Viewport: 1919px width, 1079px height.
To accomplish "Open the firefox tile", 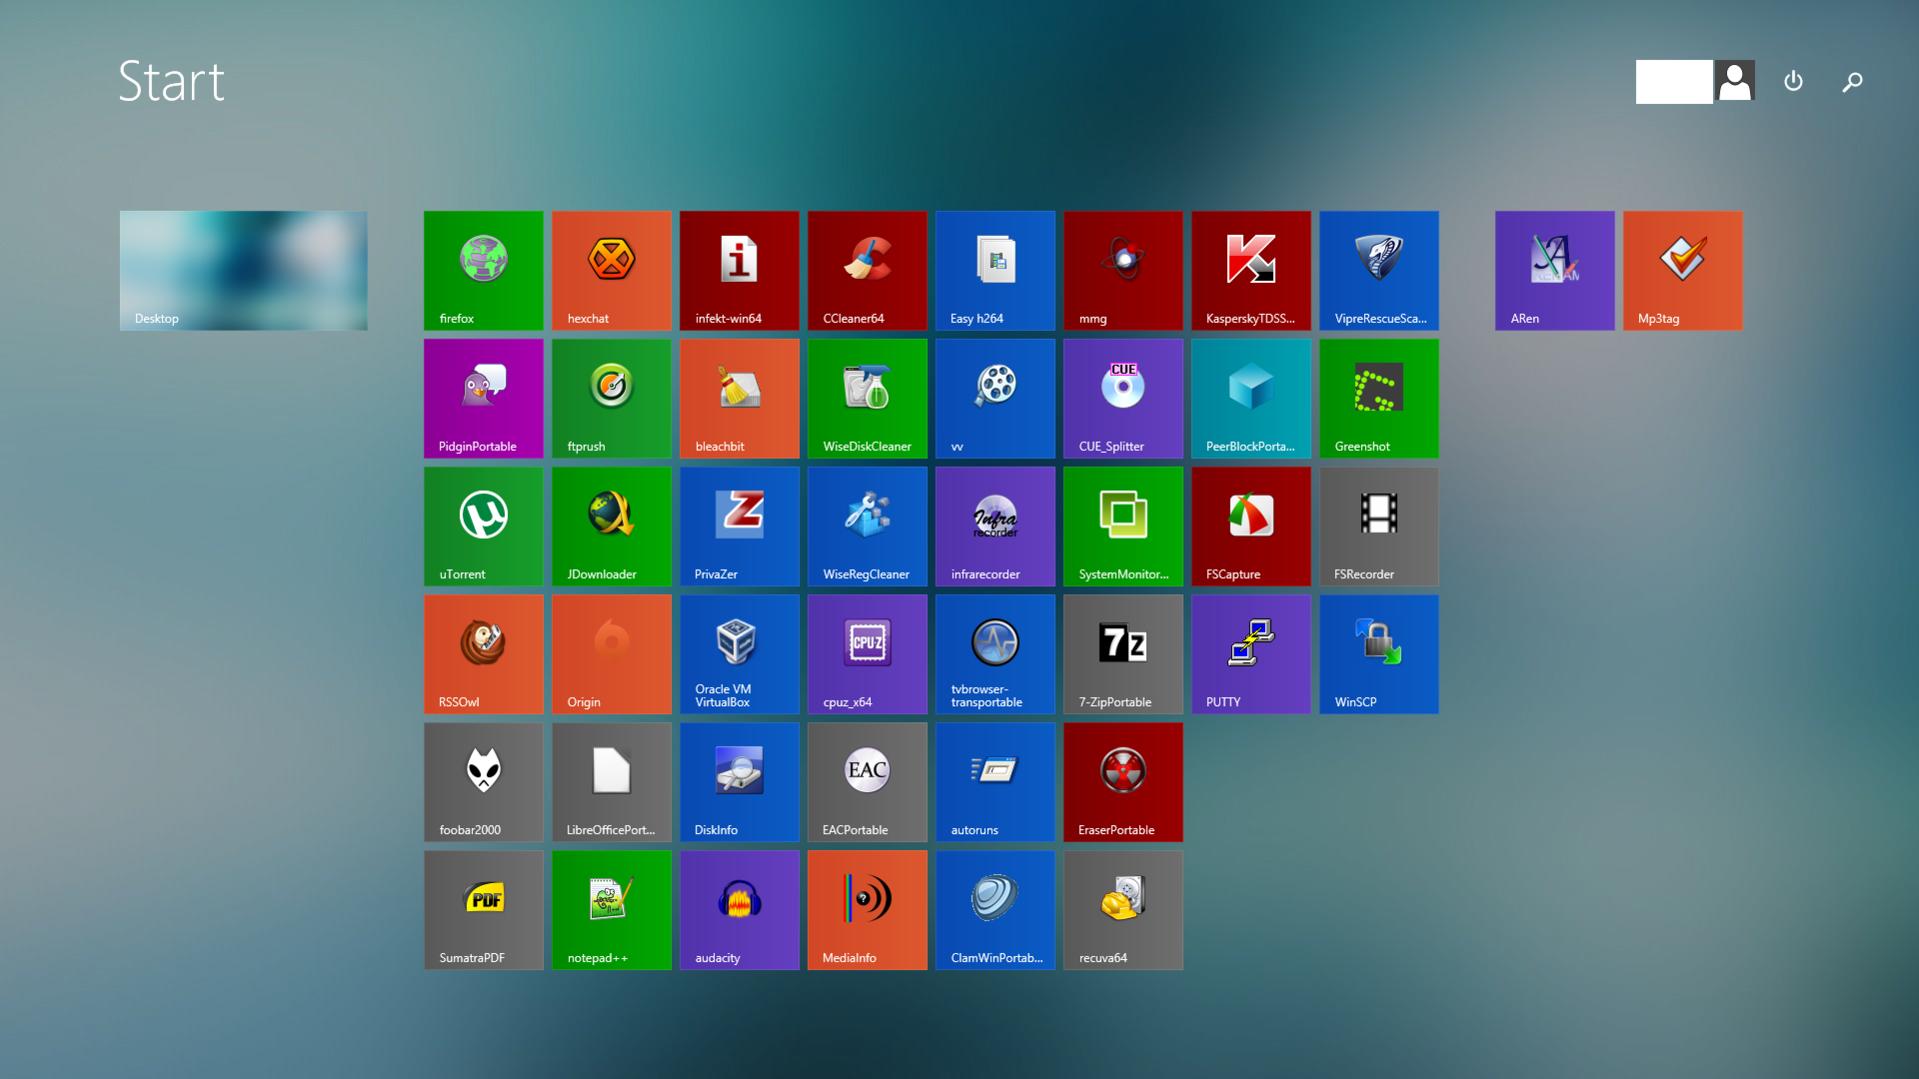I will [483, 270].
